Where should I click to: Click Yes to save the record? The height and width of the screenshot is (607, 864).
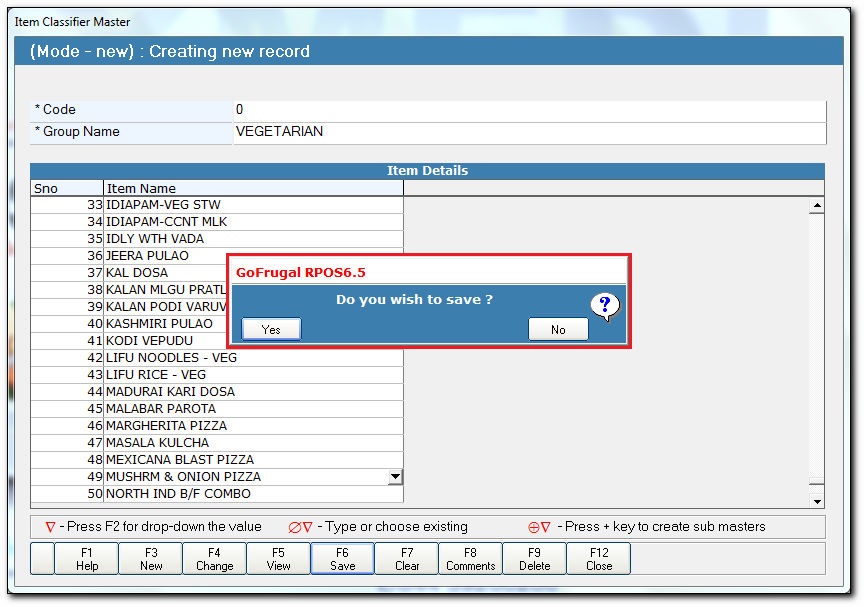tap(271, 329)
